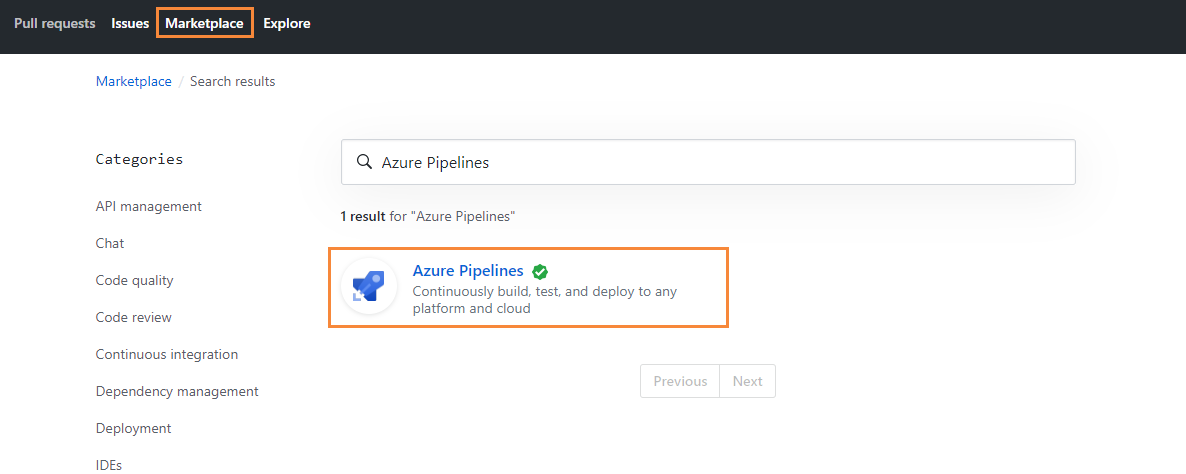Open the Azure Pipelines result title link
This screenshot has height=474, width=1186.
point(468,271)
